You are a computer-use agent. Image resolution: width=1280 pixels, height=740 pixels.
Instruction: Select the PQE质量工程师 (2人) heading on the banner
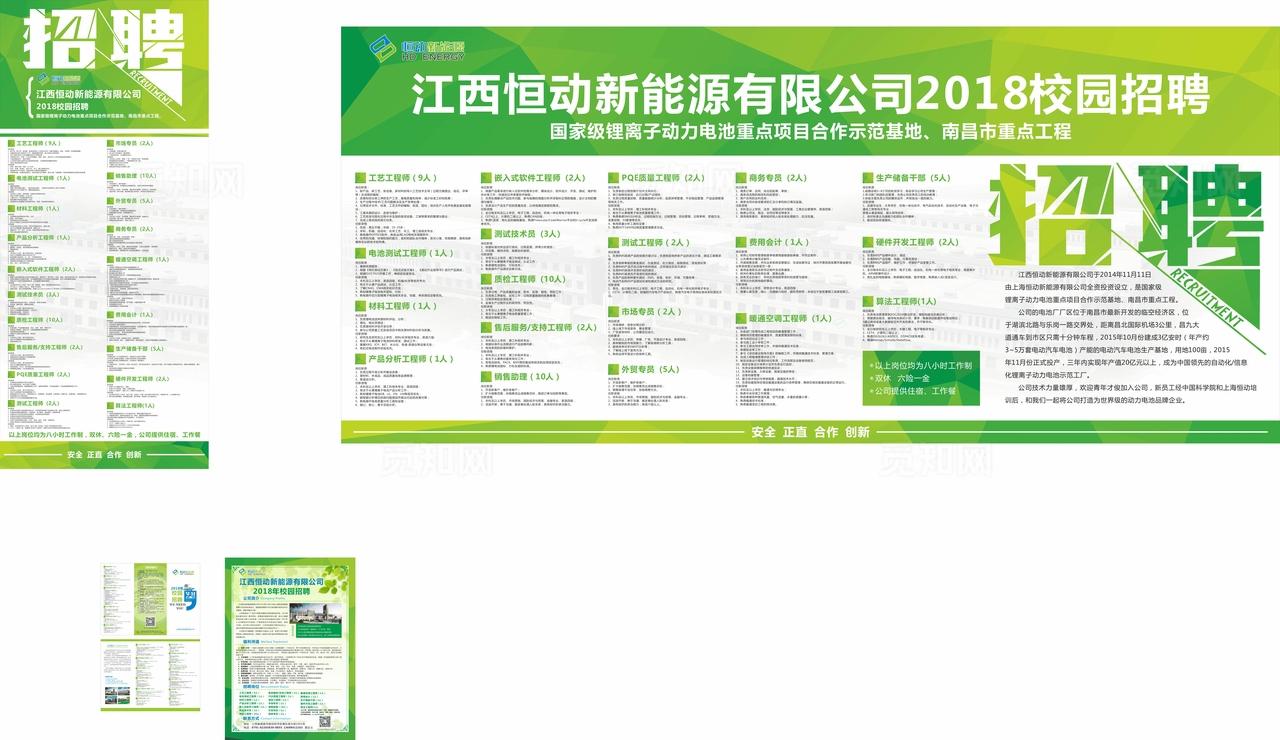click(x=663, y=178)
